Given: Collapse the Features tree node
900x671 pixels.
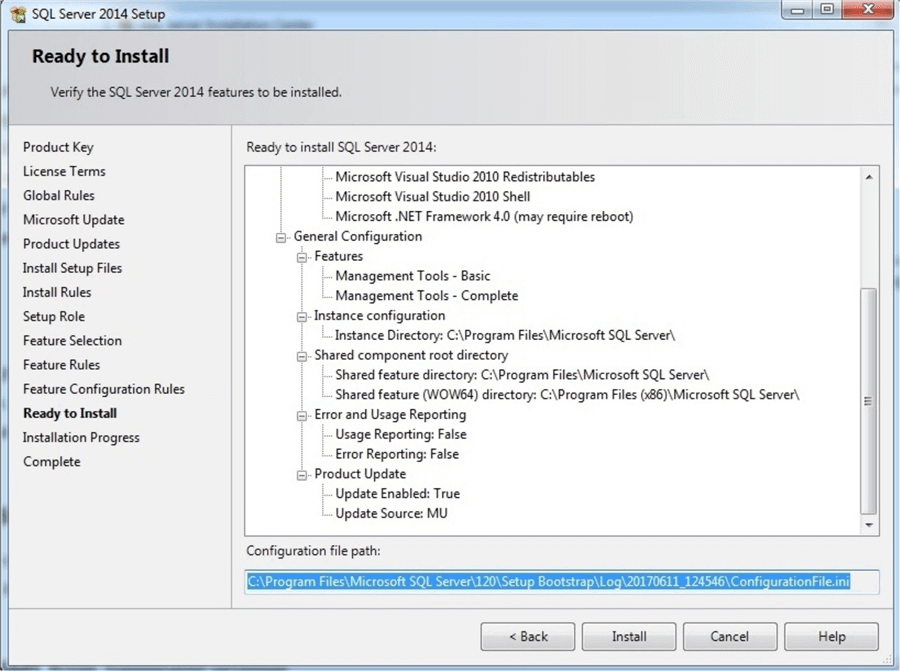Looking at the screenshot, I should (302, 257).
